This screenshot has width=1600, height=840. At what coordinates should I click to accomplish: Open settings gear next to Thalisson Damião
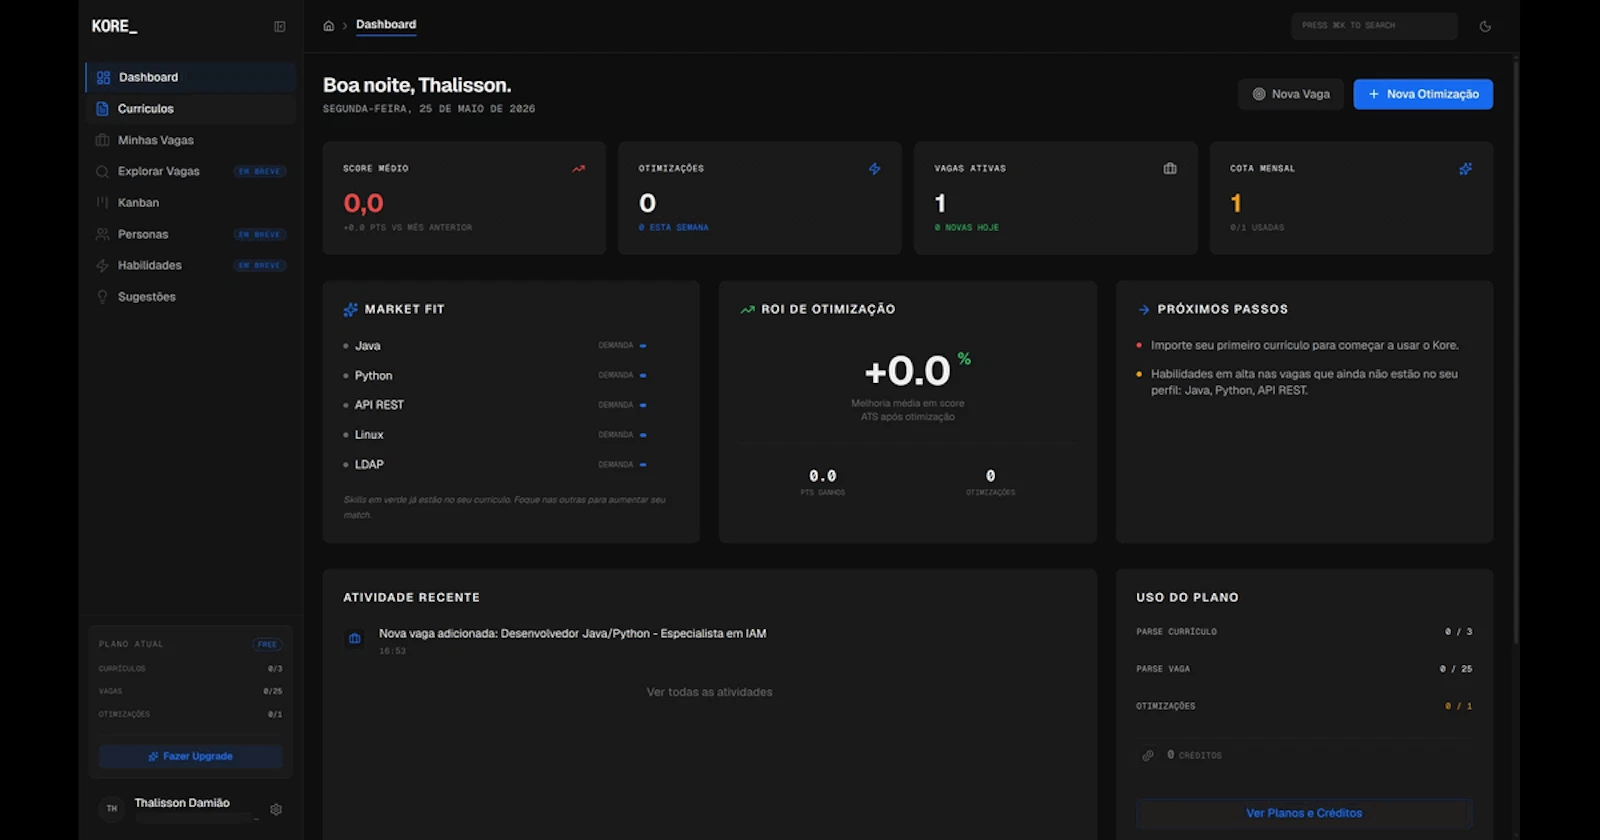coord(276,809)
